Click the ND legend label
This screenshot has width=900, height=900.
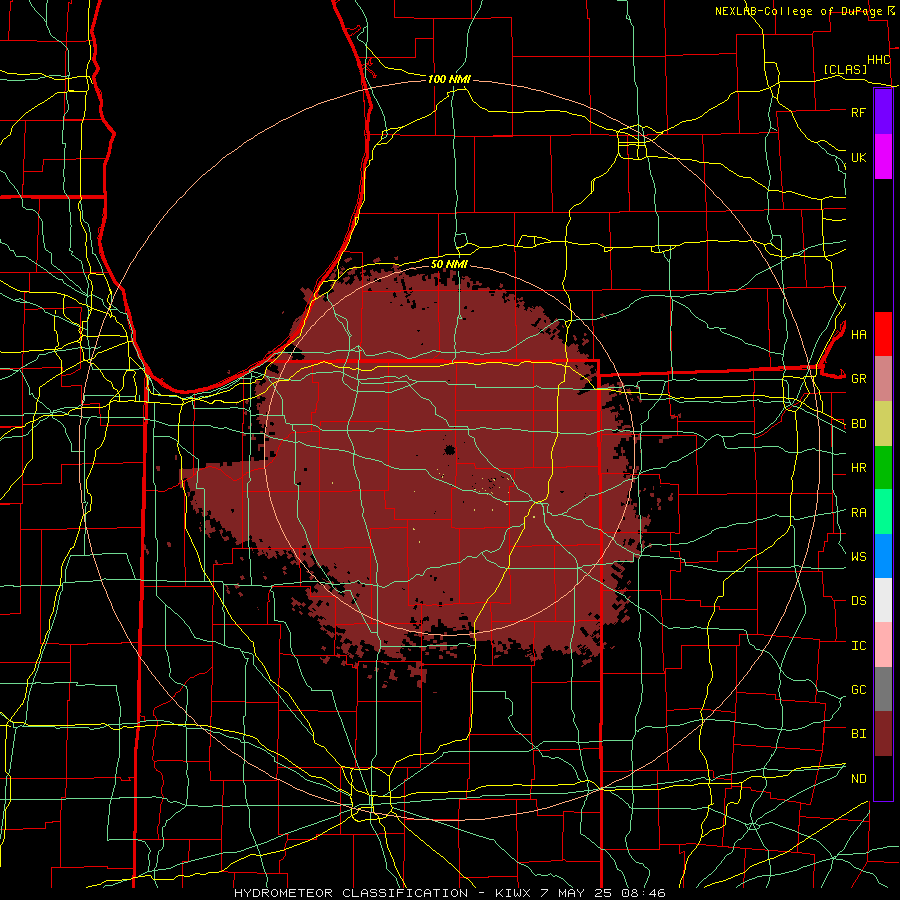(x=858, y=779)
